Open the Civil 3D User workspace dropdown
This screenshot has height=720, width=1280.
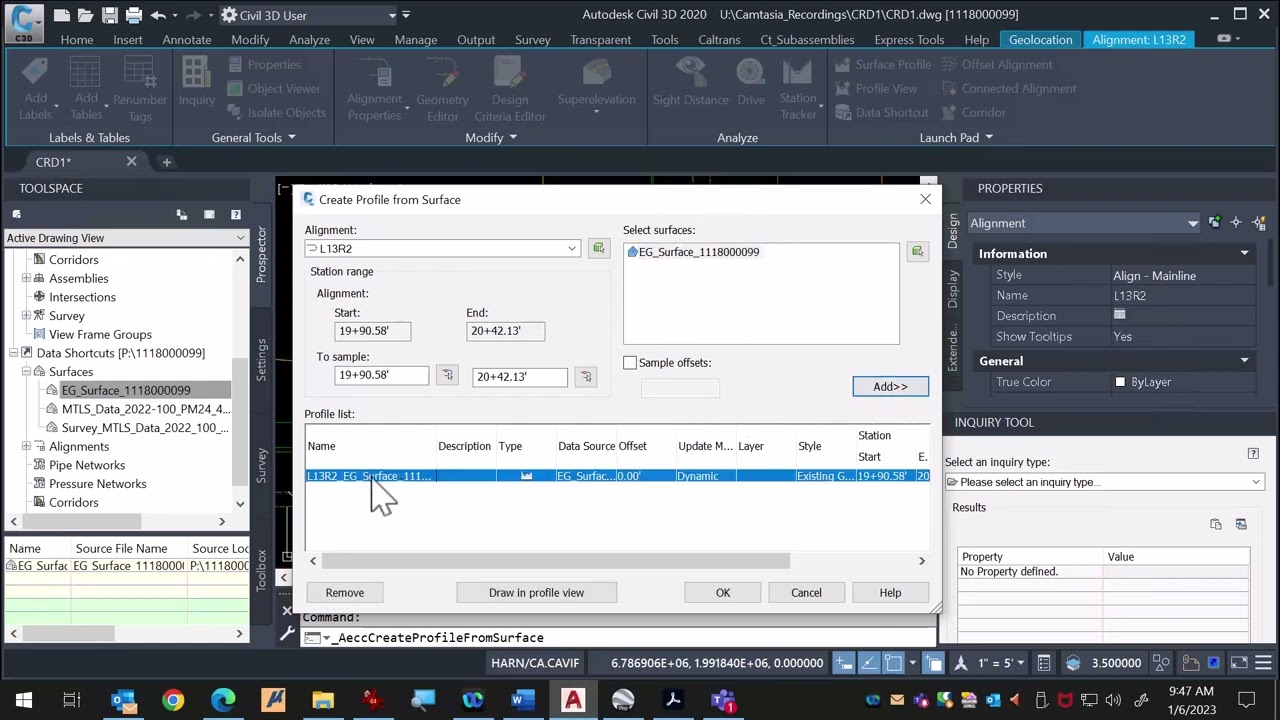393,15
